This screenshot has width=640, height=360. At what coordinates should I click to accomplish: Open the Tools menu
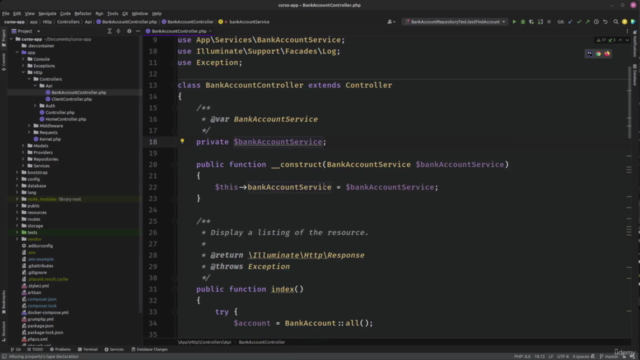point(113,13)
